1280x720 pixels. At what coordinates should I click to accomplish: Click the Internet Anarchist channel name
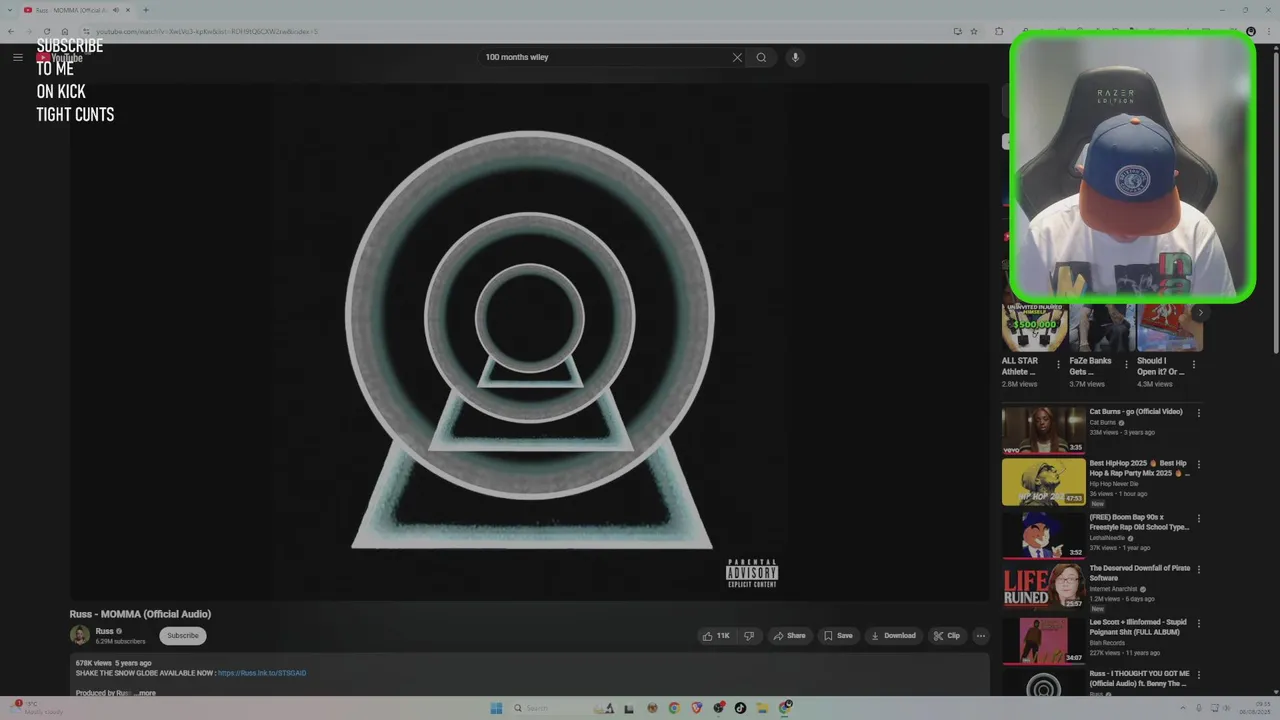1114,589
